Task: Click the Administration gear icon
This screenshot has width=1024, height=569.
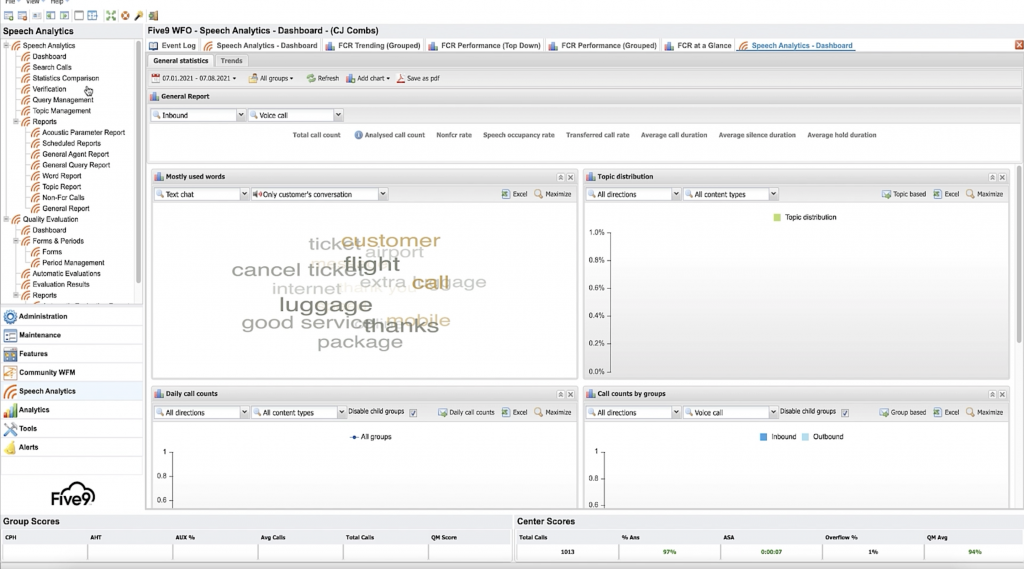Action: tap(11, 317)
